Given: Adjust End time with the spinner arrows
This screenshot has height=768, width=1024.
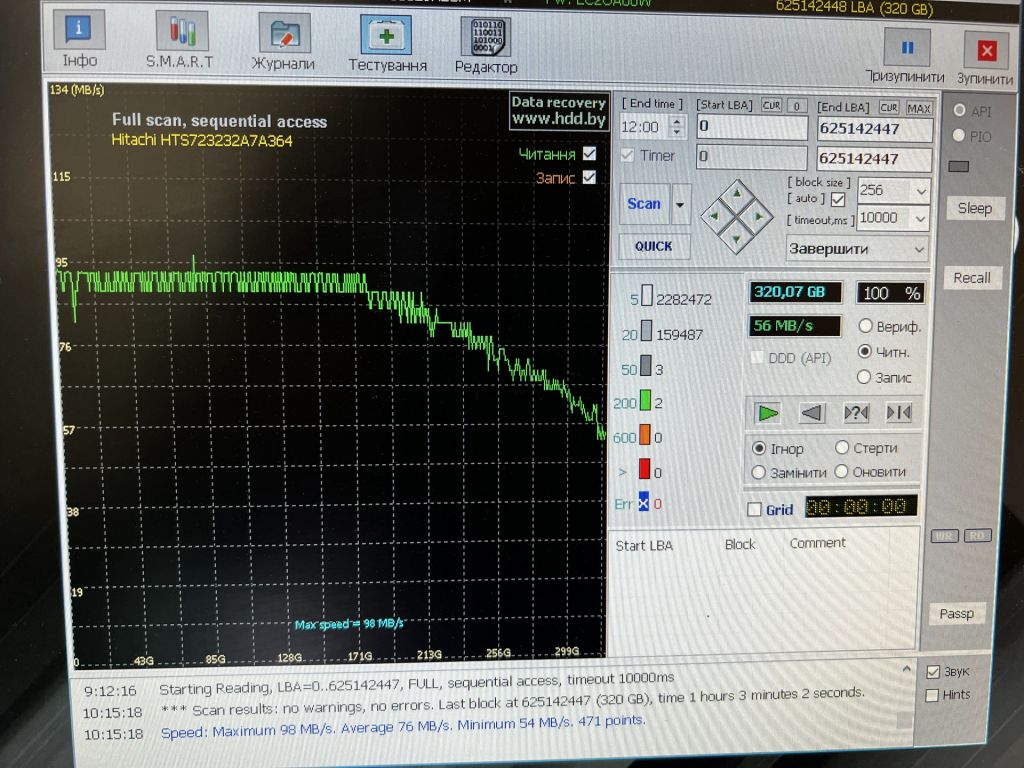Looking at the screenshot, I should click(x=677, y=126).
